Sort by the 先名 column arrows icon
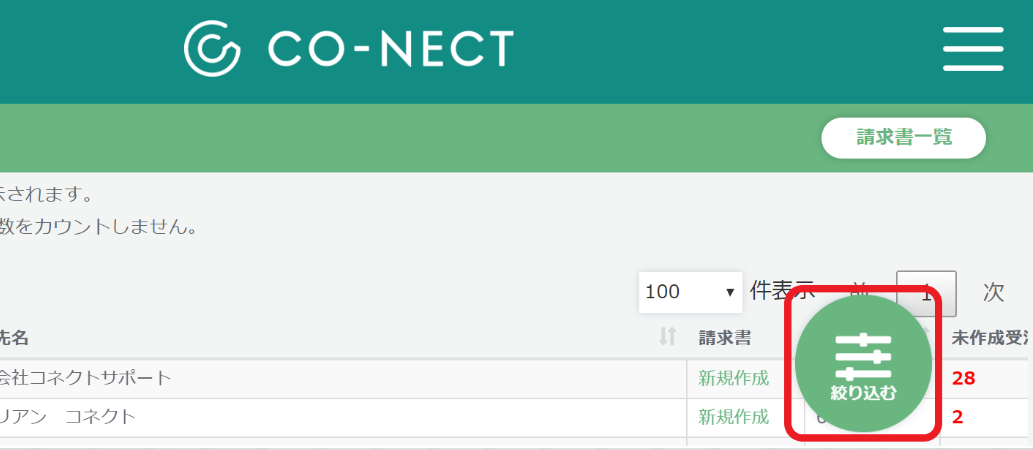Image resolution: width=1033 pixels, height=450 pixels. point(668,337)
